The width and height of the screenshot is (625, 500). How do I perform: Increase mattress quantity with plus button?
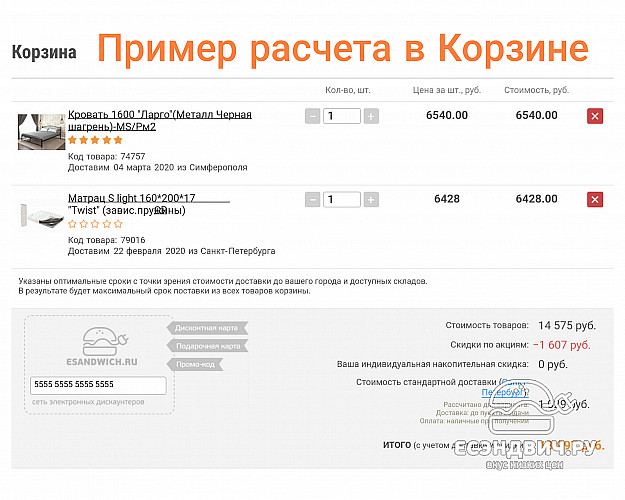(371, 200)
